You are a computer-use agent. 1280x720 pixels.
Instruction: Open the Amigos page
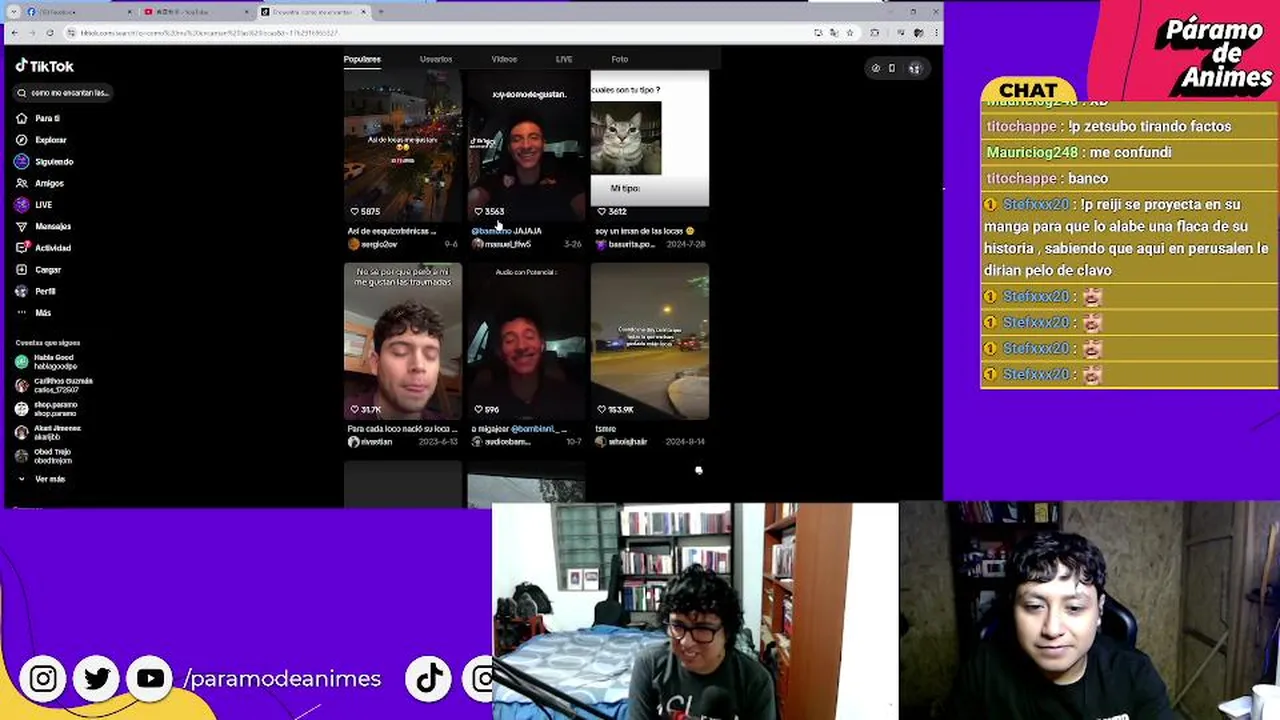[40, 183]
